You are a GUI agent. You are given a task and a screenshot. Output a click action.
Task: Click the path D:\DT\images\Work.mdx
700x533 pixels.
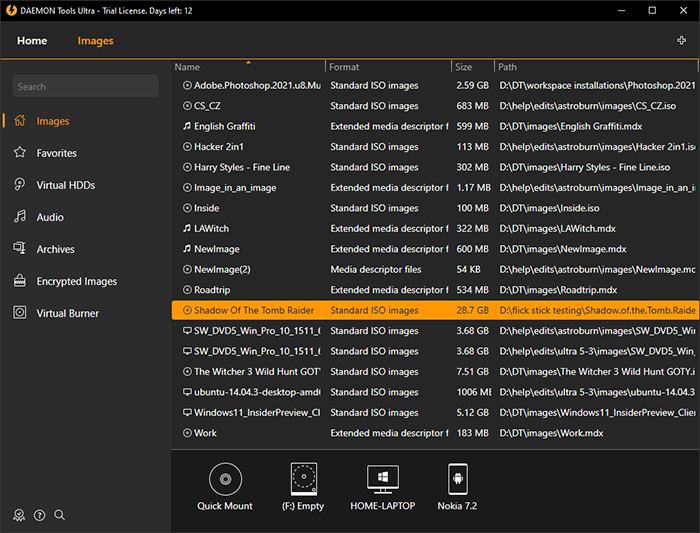pos(551,433)
